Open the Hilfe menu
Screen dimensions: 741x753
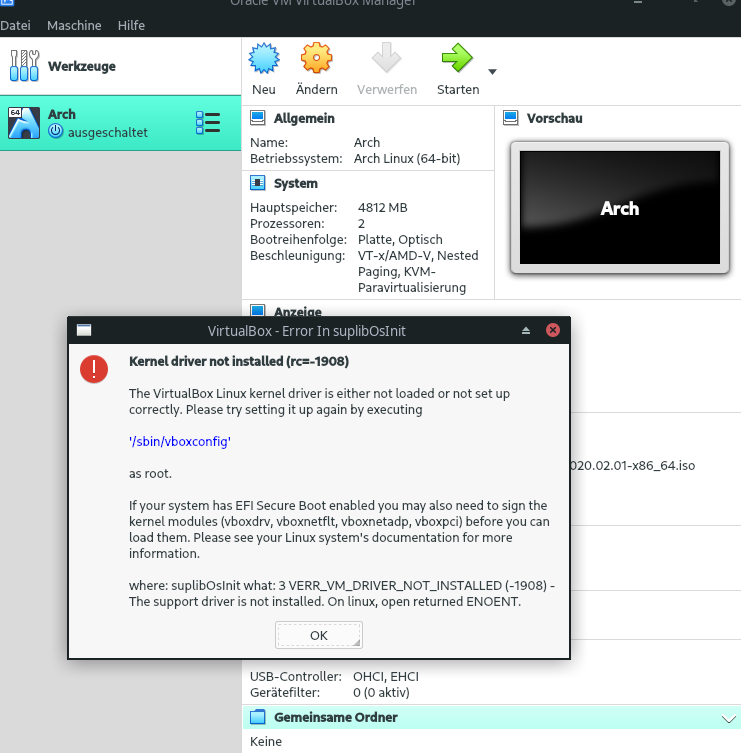pyautogui.click(x=131, y=25)
